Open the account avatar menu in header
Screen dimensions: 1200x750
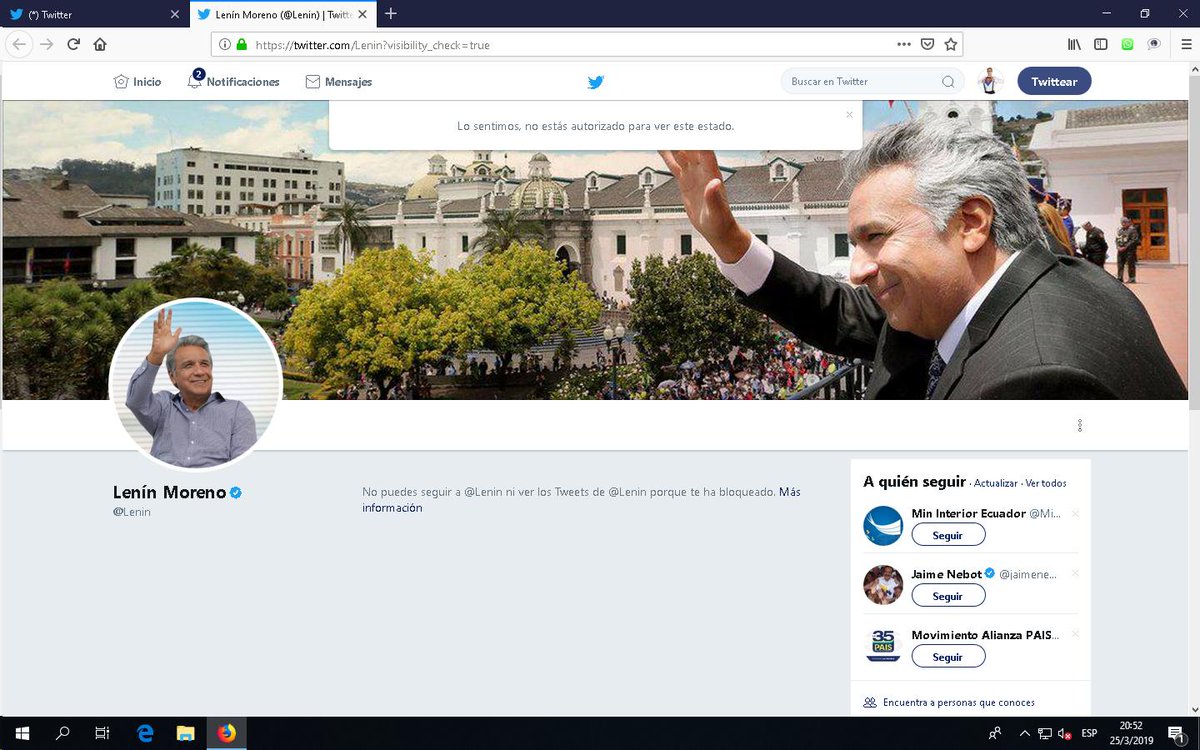coord(990,82)
